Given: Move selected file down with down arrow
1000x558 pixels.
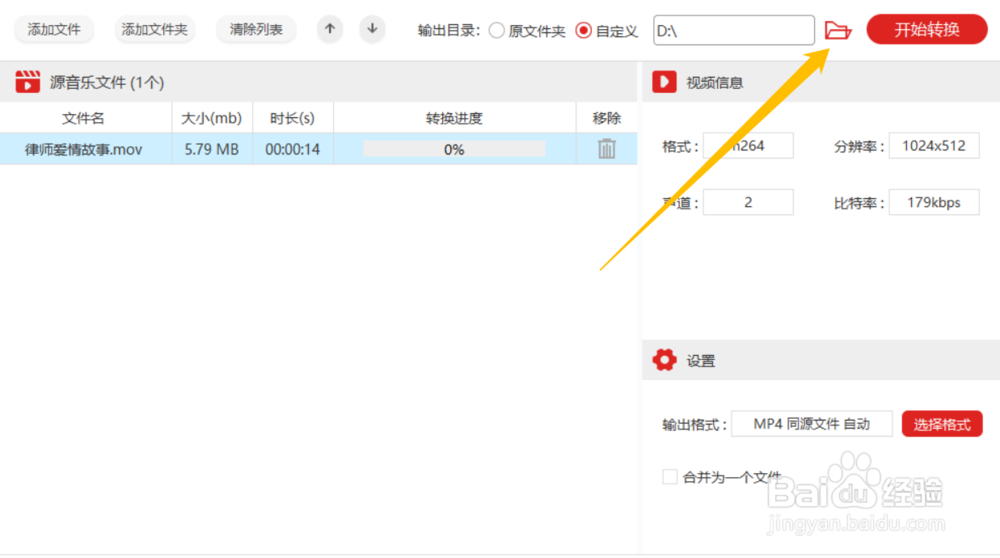Looking at the screenshot, I should coord(372,29).
